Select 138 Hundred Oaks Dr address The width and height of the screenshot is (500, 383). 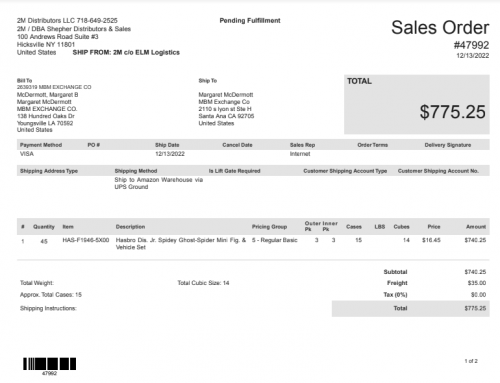tap(46, 116)
